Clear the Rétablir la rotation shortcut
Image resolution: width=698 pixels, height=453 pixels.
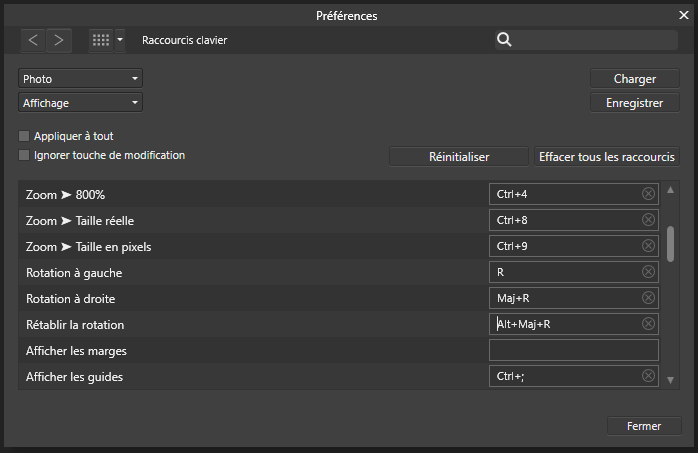[648, 324]
